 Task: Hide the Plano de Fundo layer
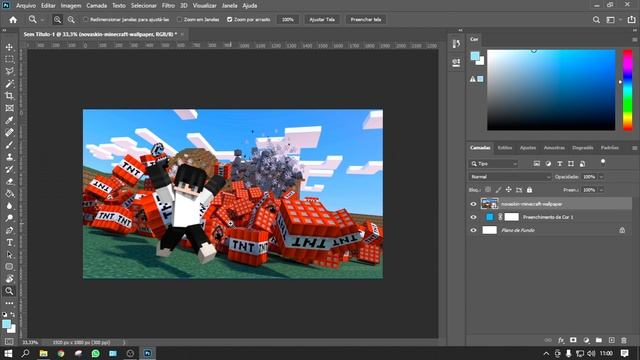(473, 230)
